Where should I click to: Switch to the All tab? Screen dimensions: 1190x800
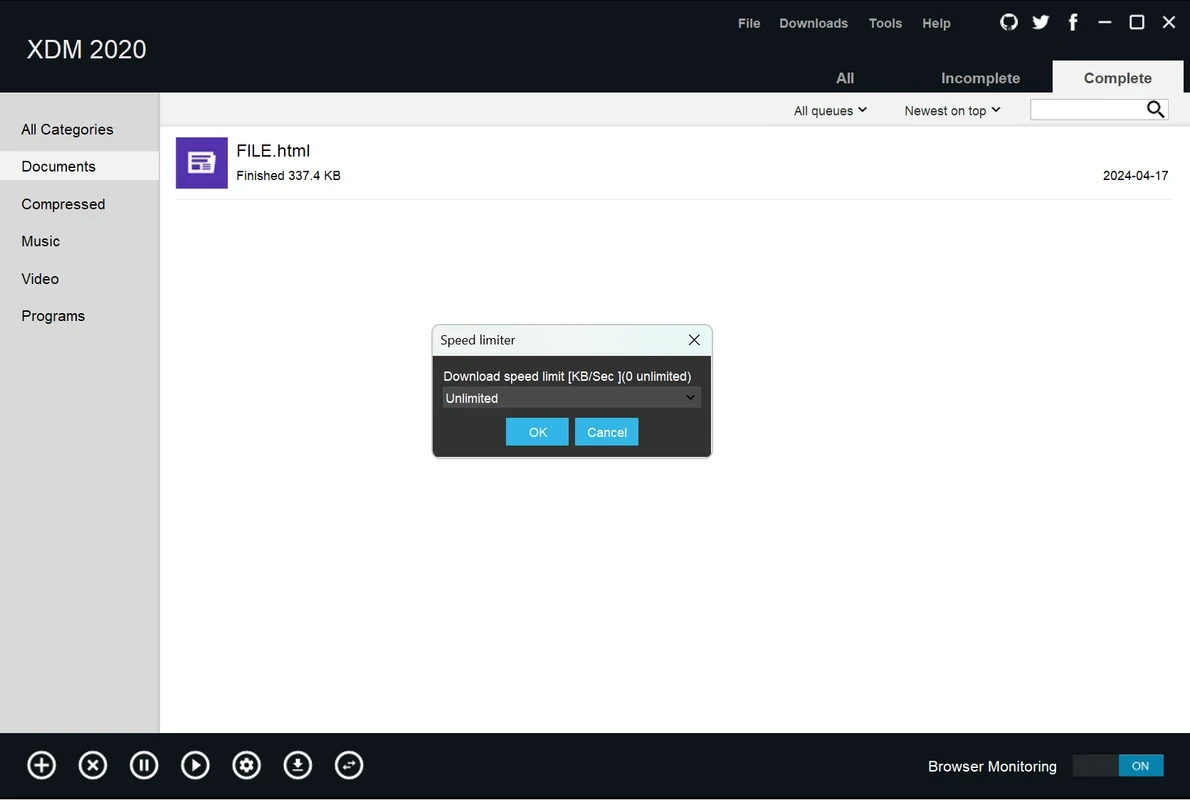[845, 78]
